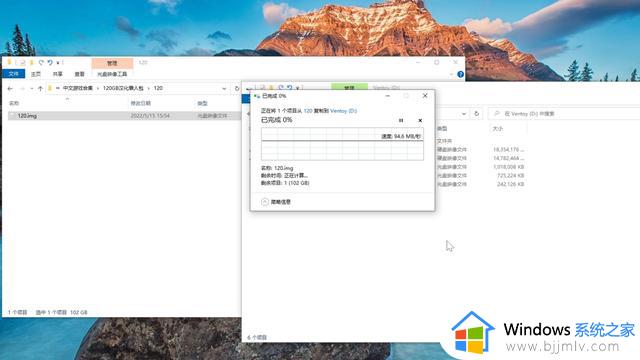Click the selected 102 GB status bar text
This screenshot has width=640, height=360.
pyautogui.click(x=62, y=312)
